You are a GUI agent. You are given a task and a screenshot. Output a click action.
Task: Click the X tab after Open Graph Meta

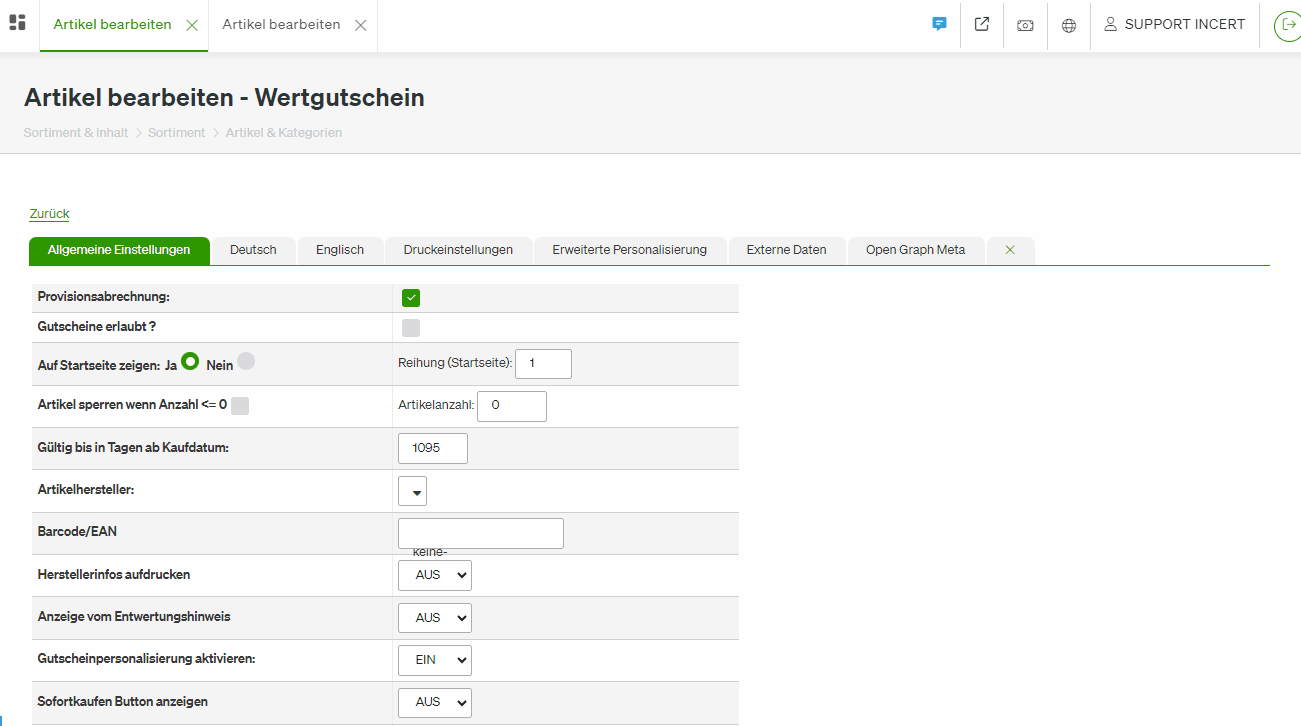(x=1010, y=250)
